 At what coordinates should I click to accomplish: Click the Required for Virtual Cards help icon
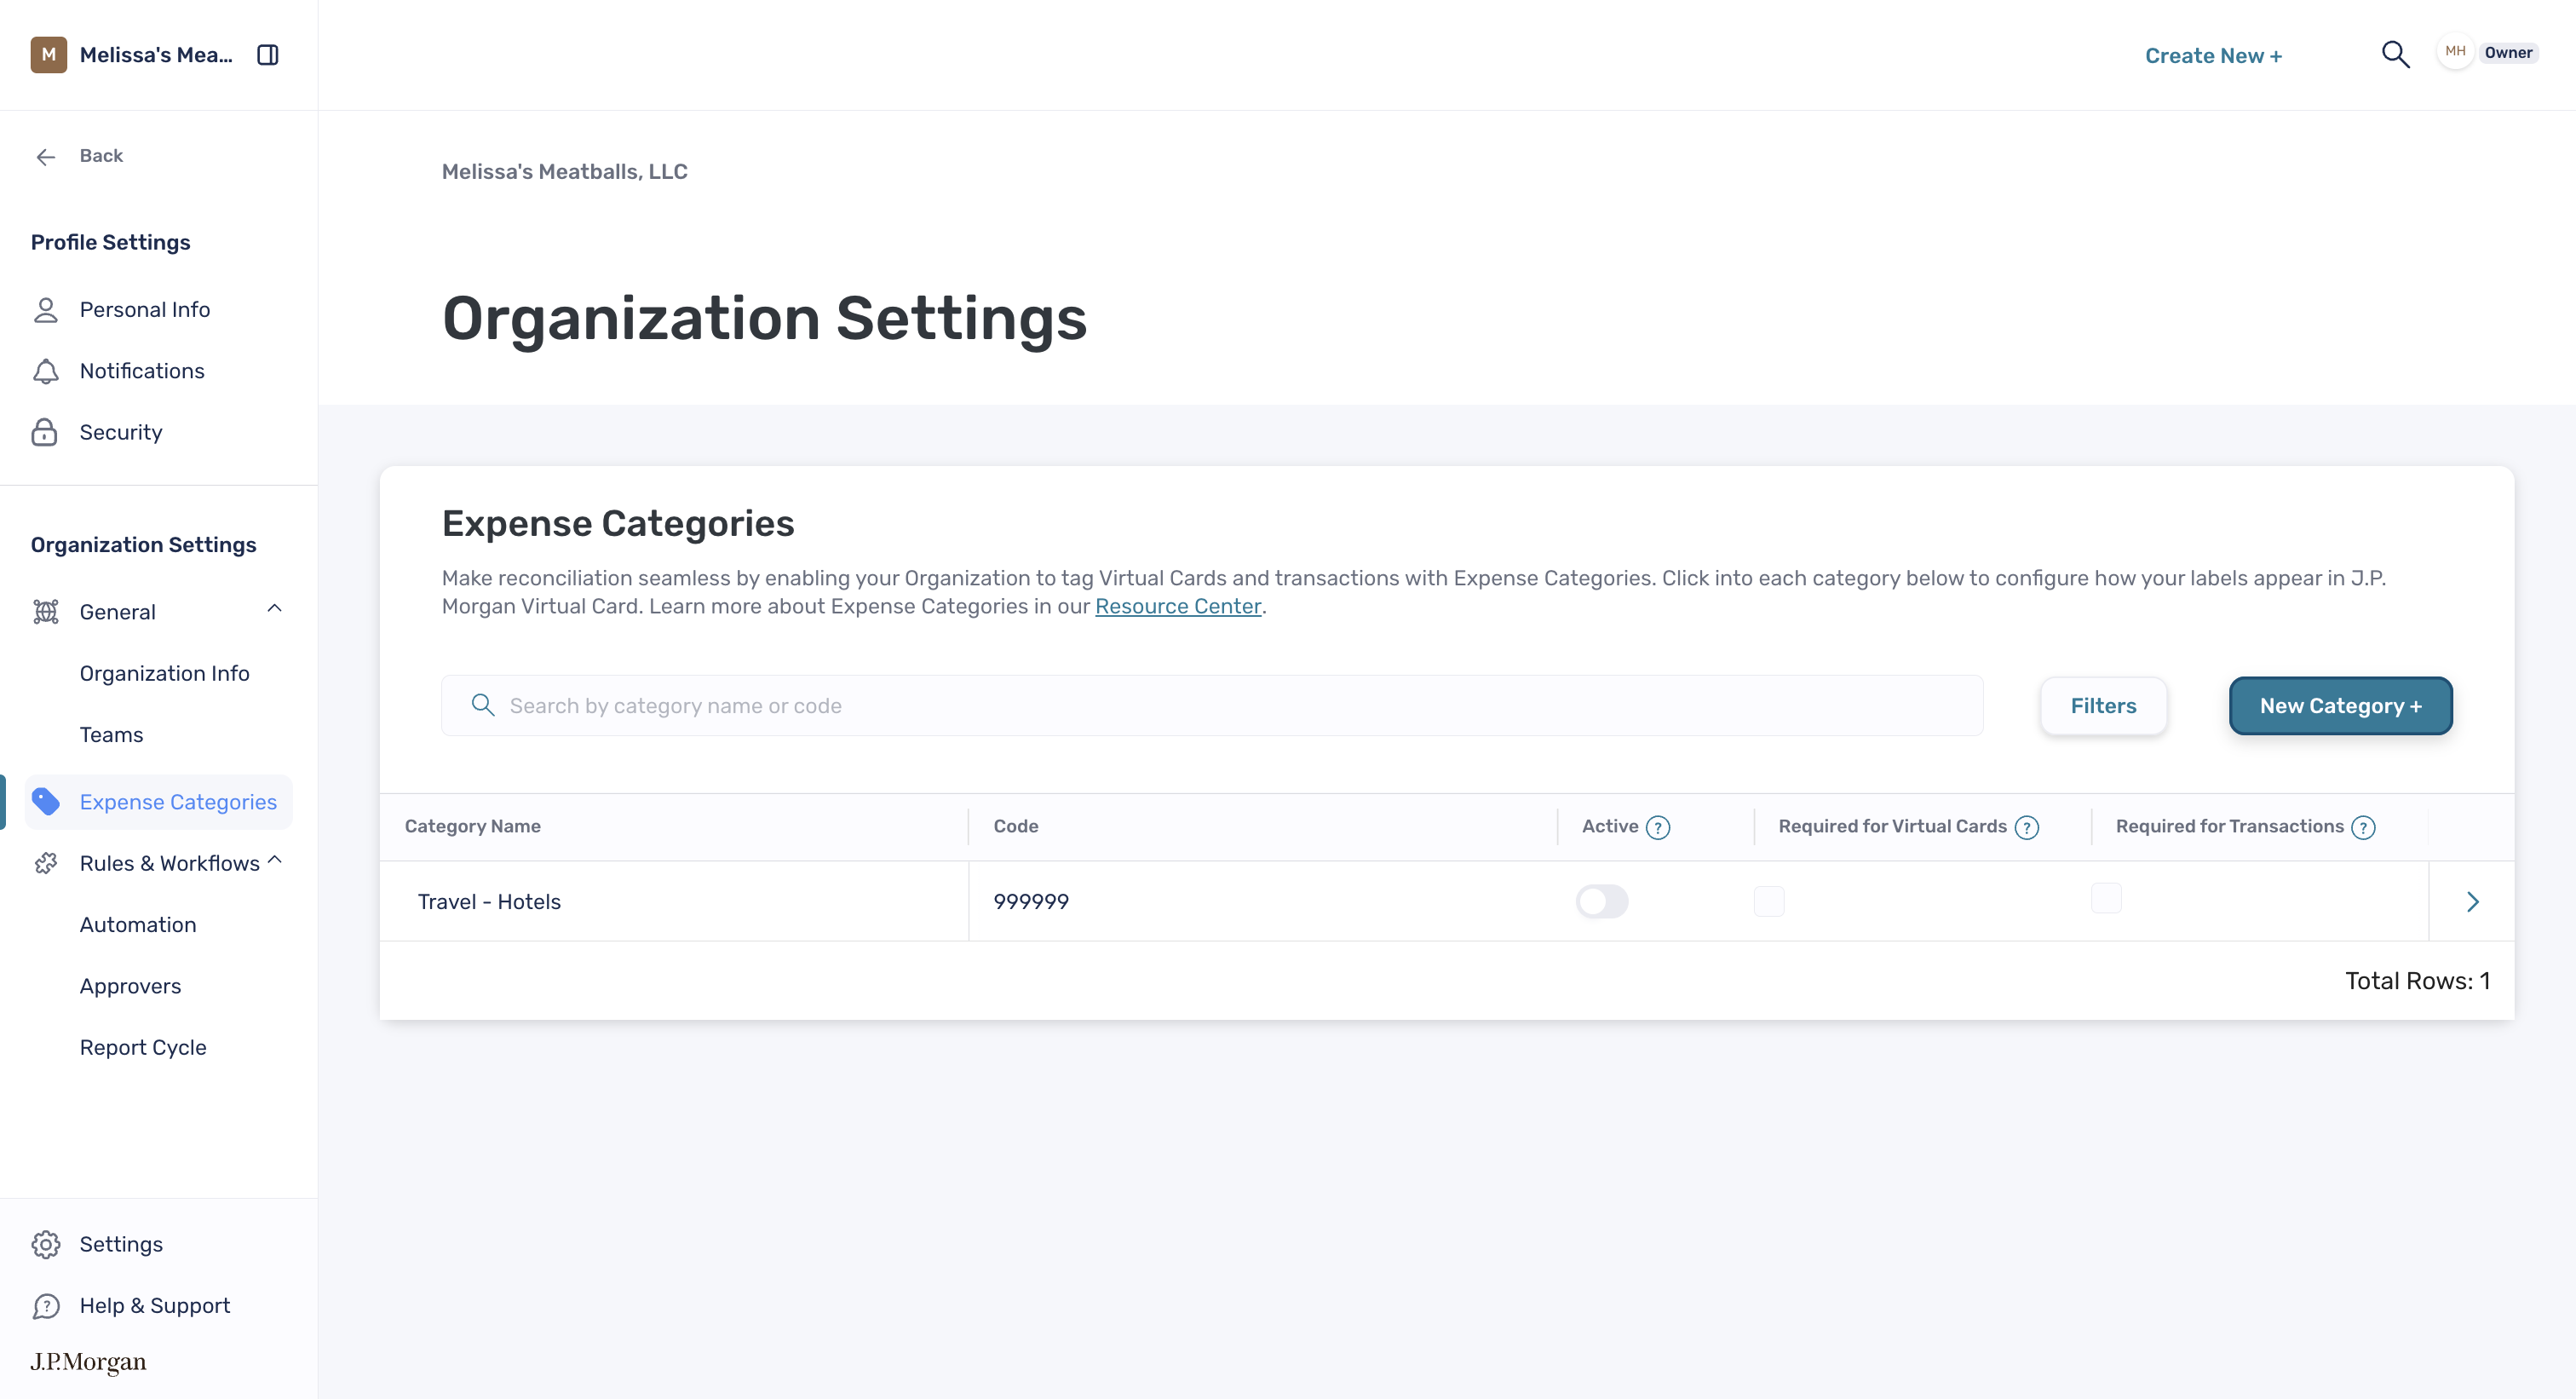pos(2027,828)
